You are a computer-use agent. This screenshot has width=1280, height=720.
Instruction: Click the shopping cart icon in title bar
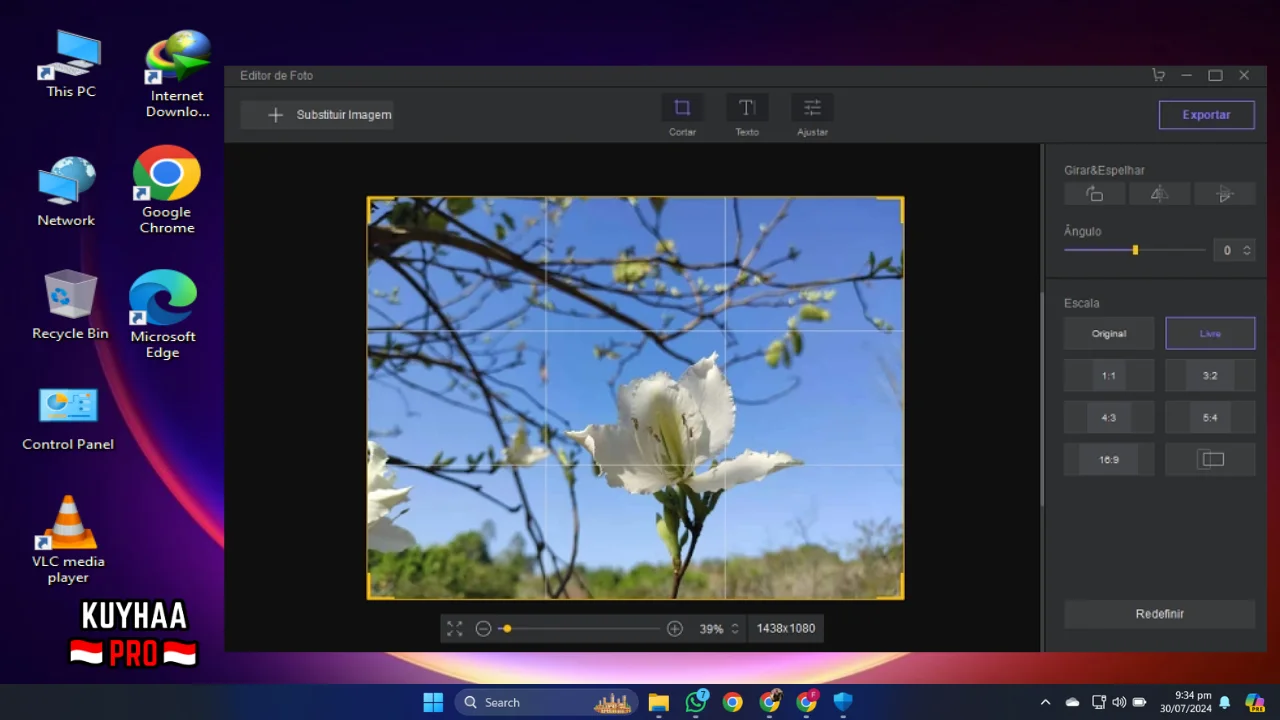tap(1159, 75)
